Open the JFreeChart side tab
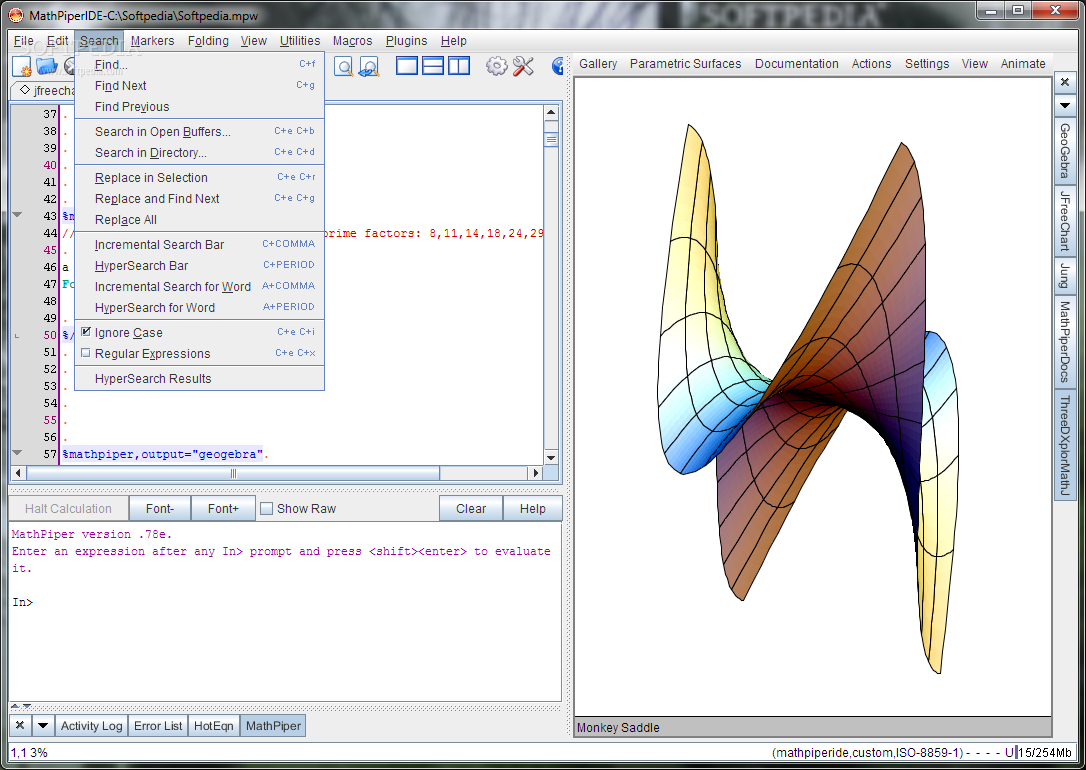Viewport: 1086px width, 770px height. coord(1065,222)
